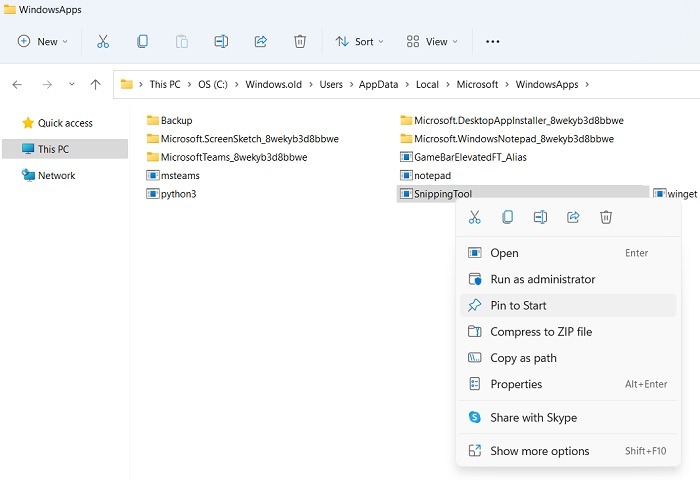Jump to AppData in breadcrumb
This screenshot has width=700, height=480.
[378, 84]
